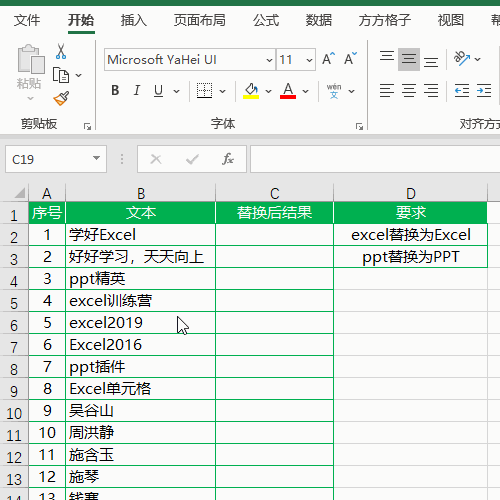
Task: Open the 文件 tab
Action: 27,20
